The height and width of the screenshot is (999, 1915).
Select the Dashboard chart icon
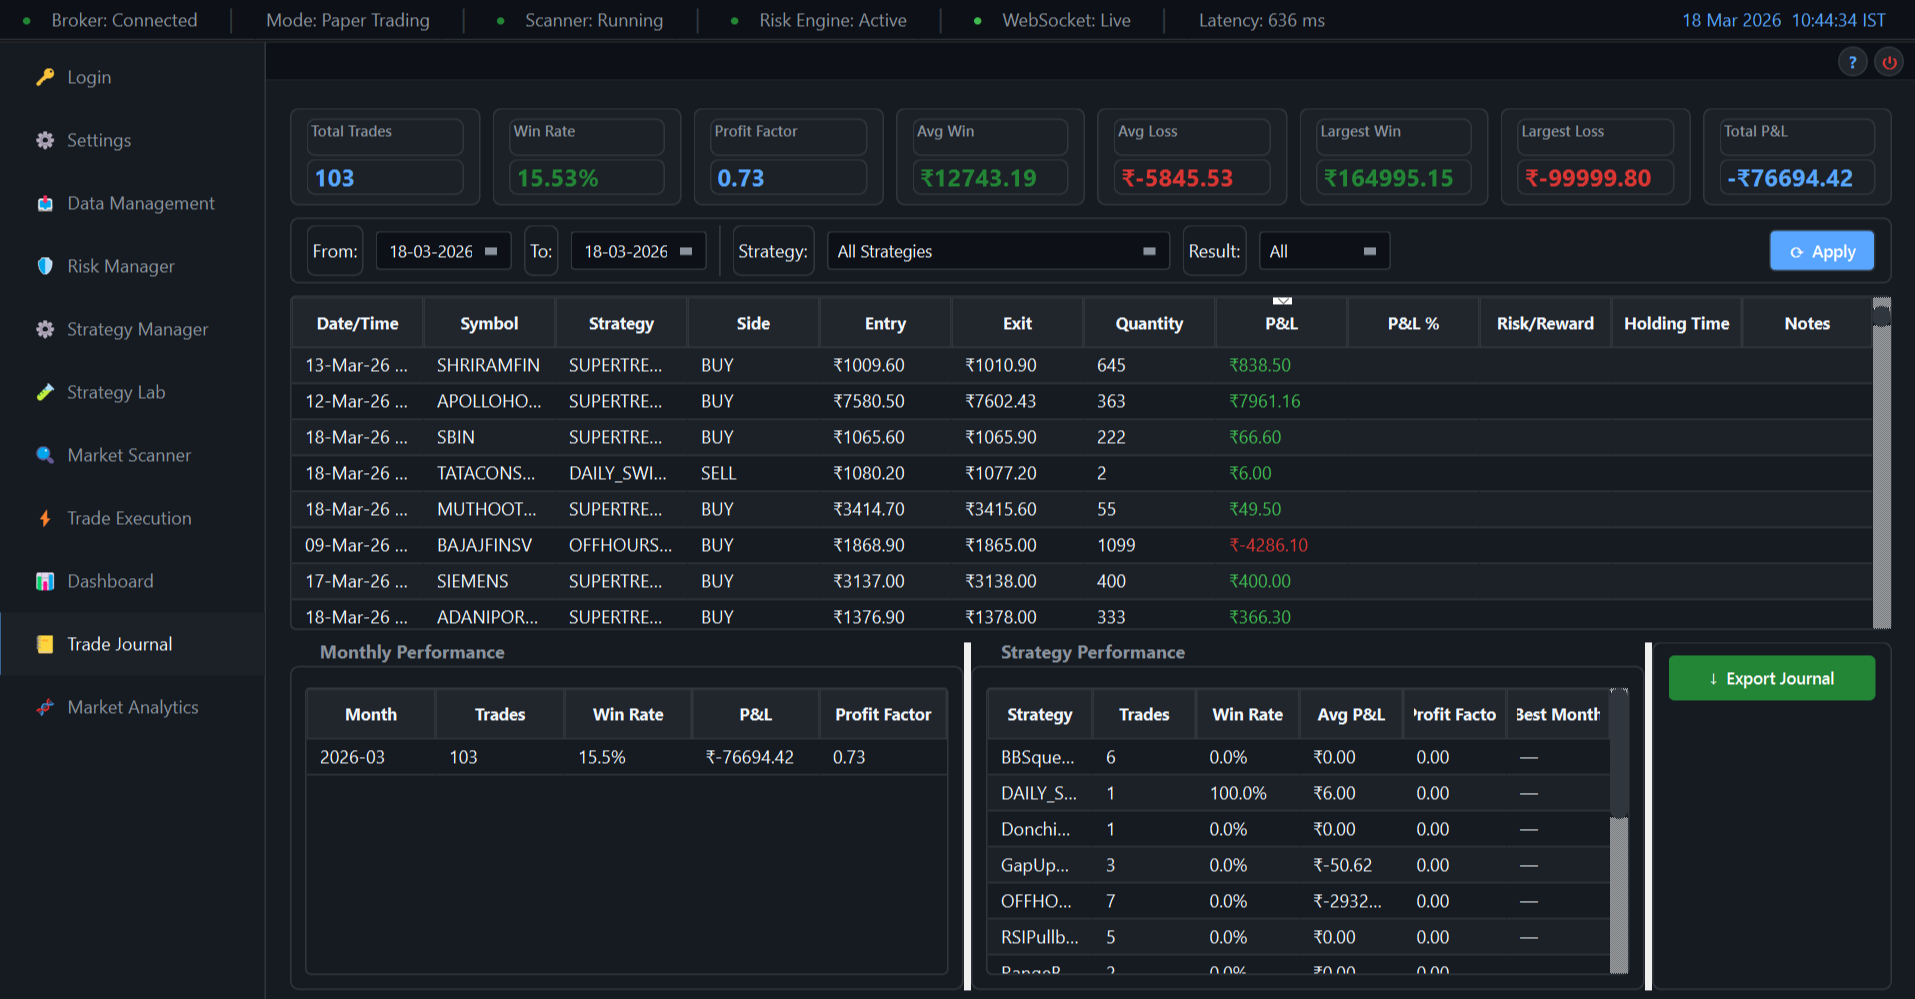(x=45, y=580)
